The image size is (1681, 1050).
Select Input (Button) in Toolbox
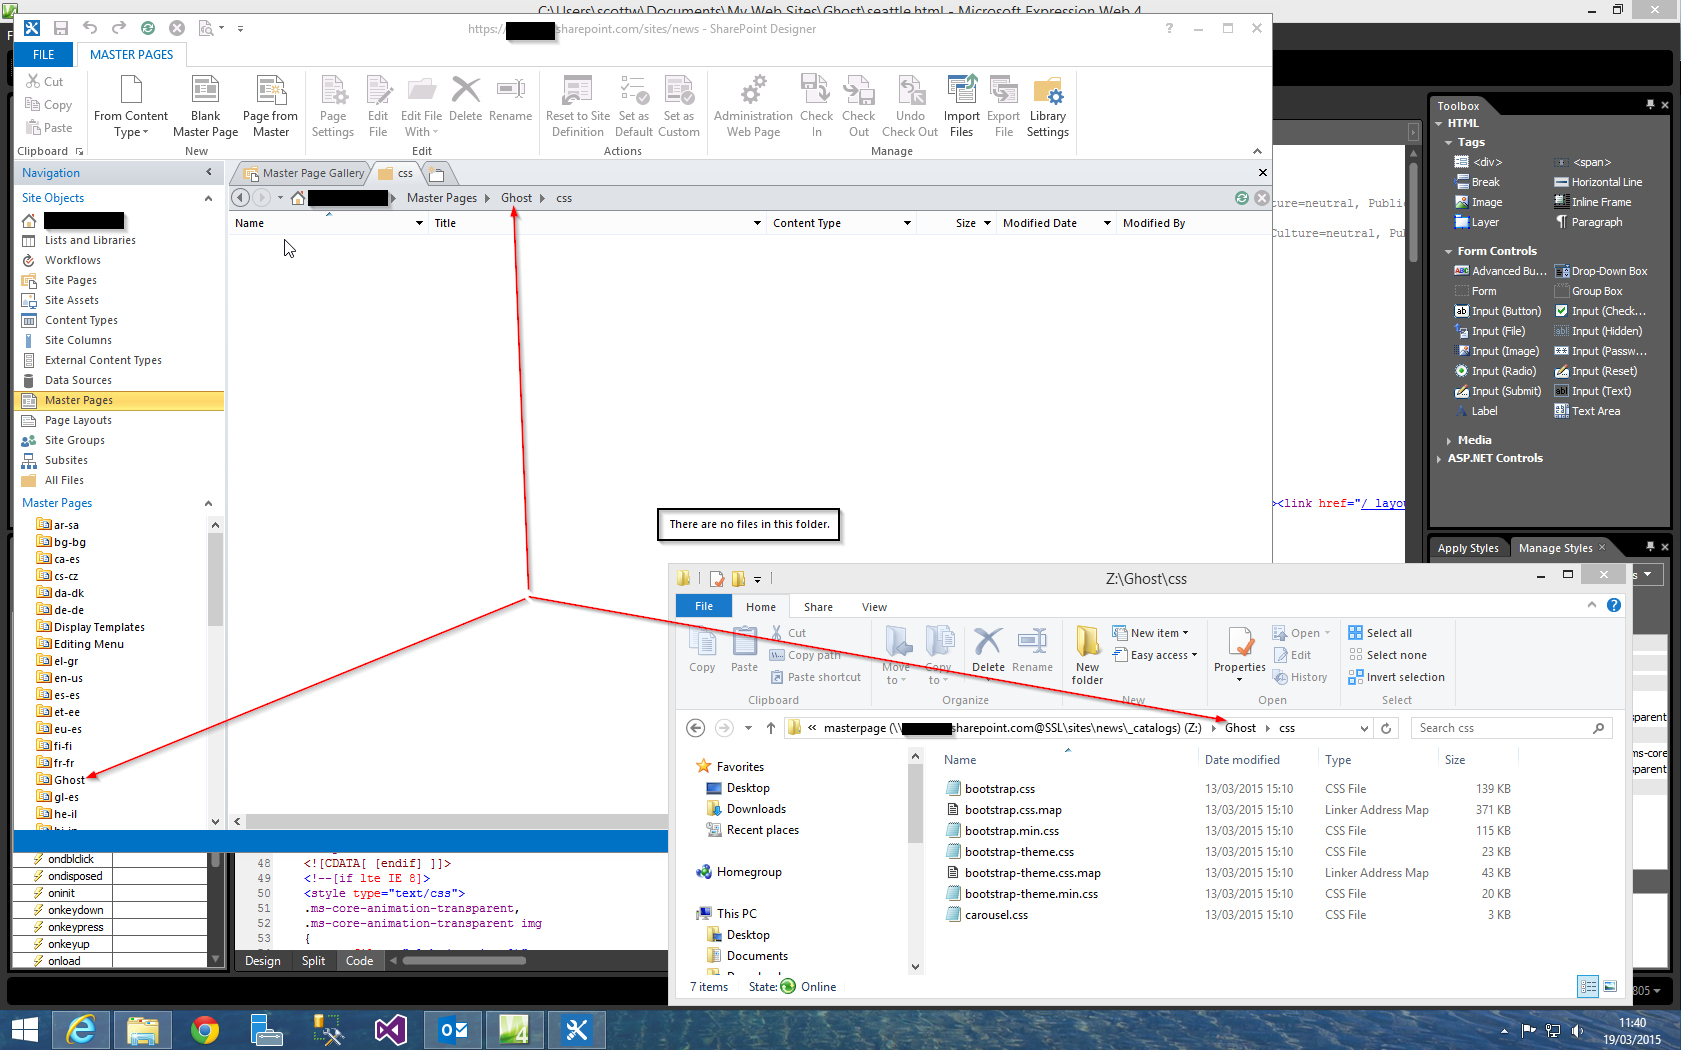click(1498, 311)
